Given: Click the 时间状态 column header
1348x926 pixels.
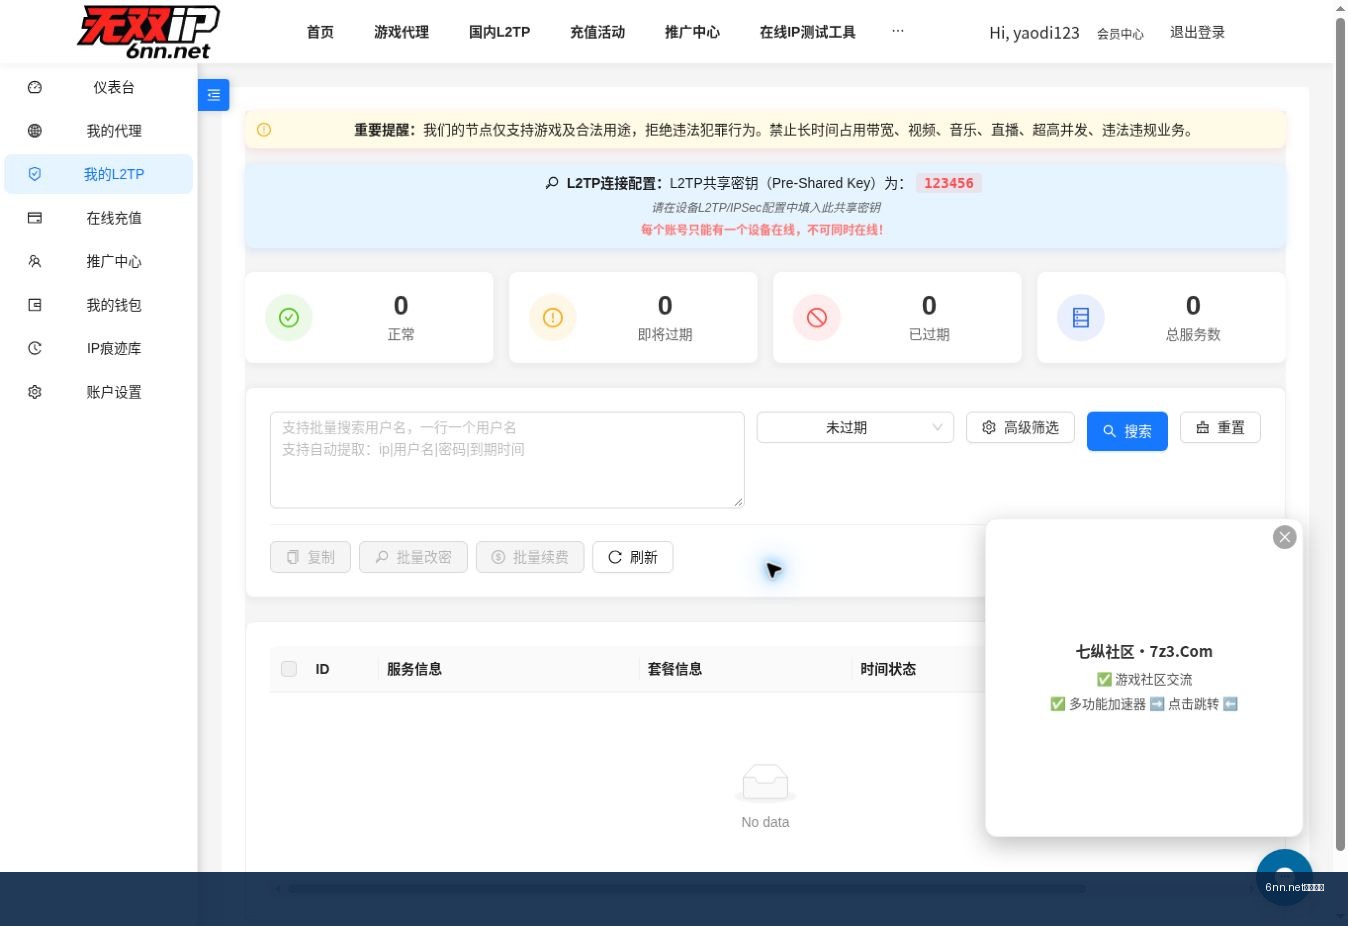Looking at the screenshot, I should point(888,669).
